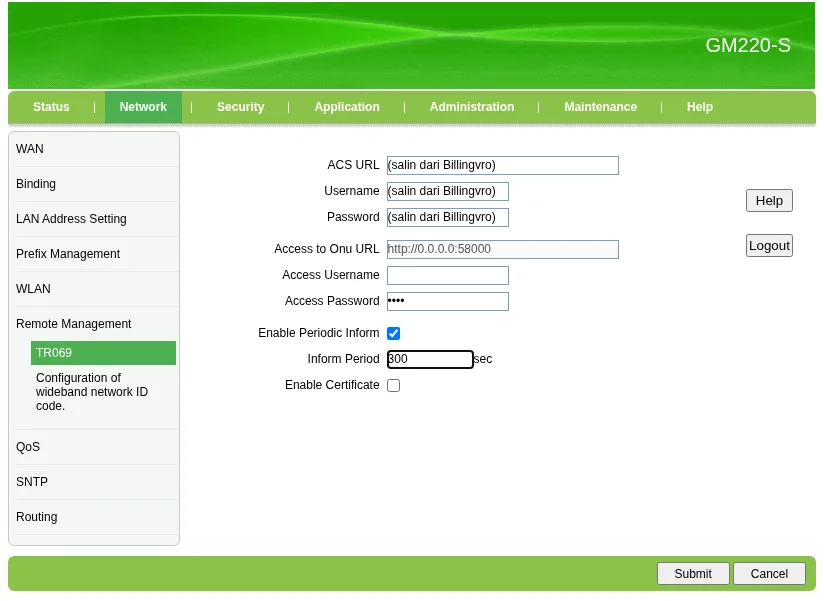Screen dimensions: 824x601
Task: Click the Password field below Username
Action: point(448,217)
